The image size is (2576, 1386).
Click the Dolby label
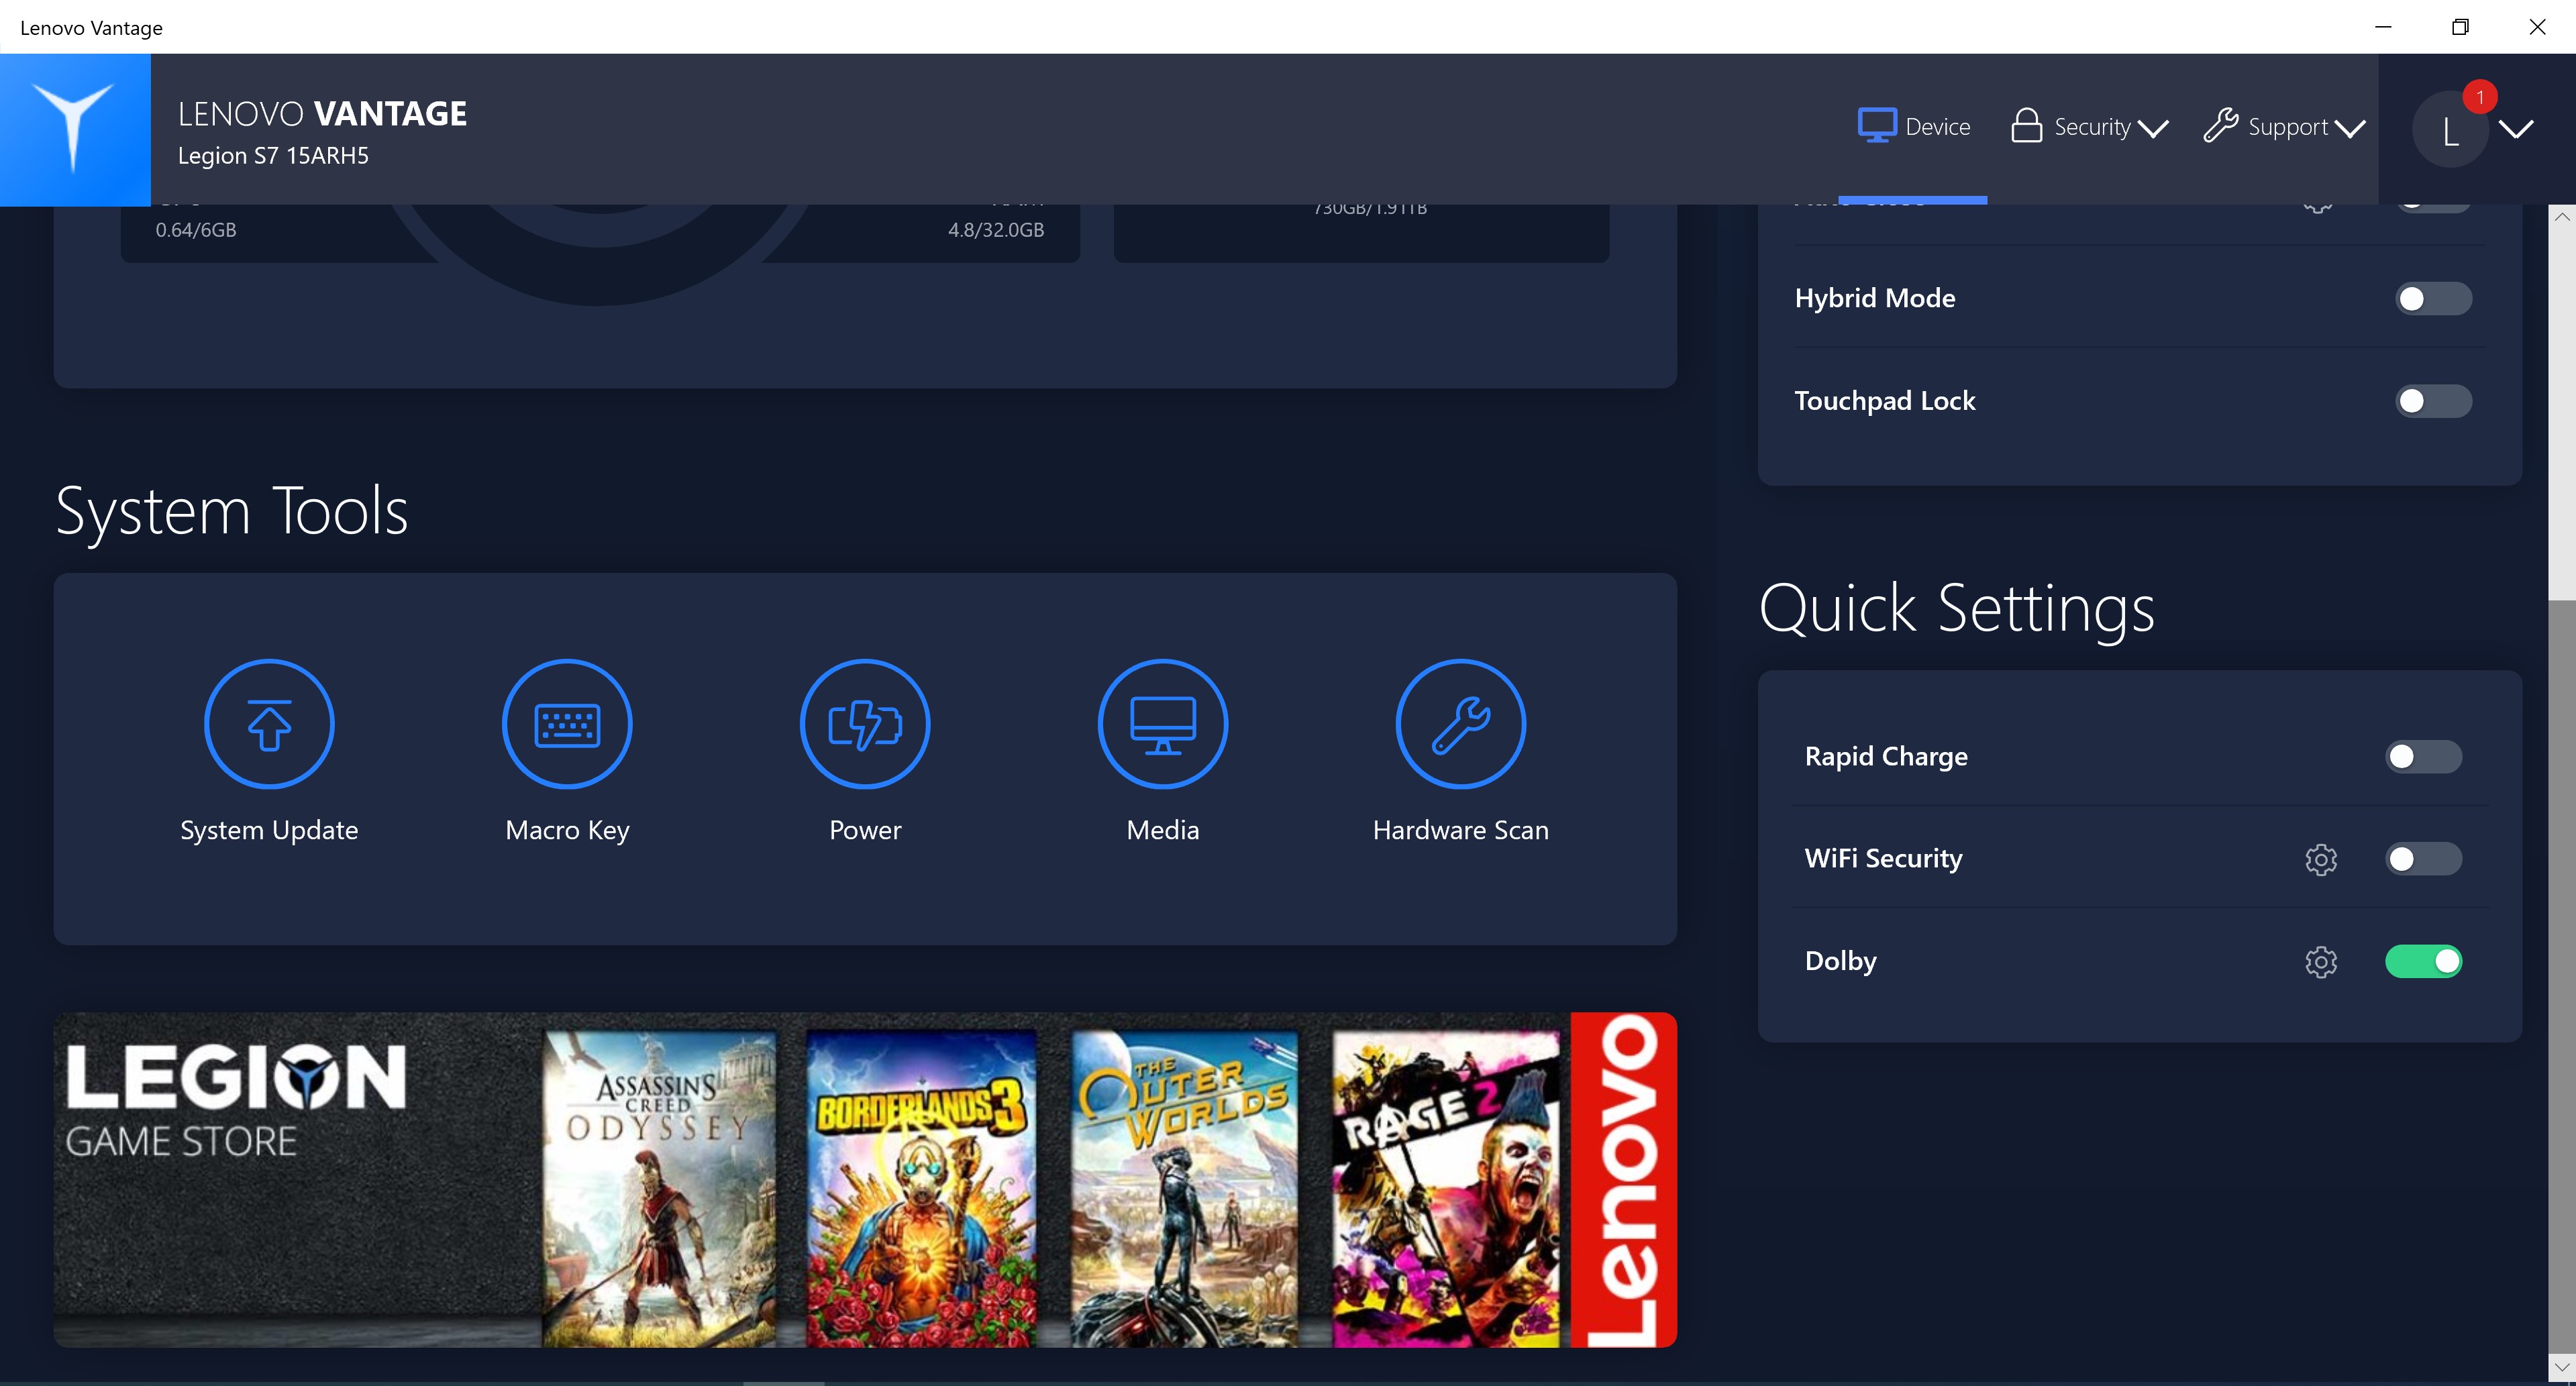[x=1841, y=962]
